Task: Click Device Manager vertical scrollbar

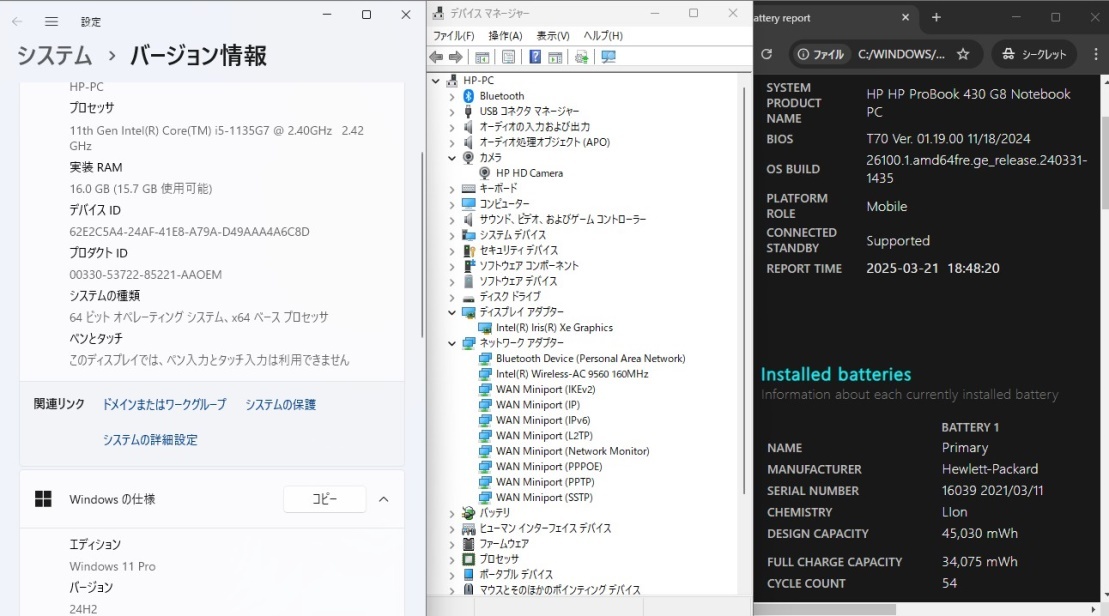Action: point(744,290)
